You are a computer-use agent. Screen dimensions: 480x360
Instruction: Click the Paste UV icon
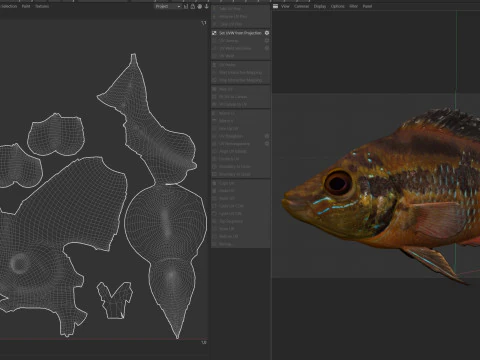click(x=214, y=191)
